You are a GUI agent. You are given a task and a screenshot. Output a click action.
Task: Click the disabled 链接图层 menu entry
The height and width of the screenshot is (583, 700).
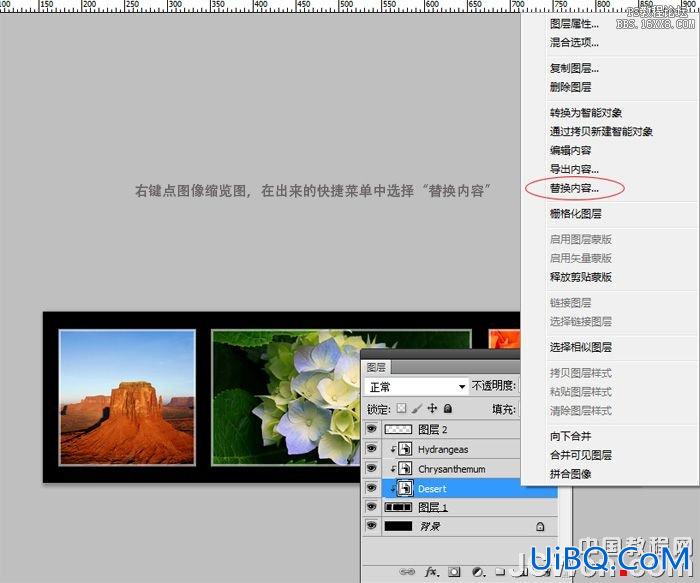[571, 303]
